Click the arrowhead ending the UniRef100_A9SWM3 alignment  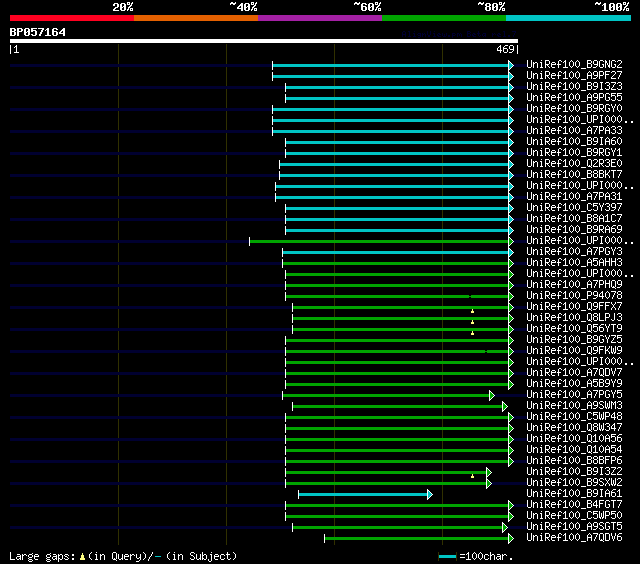(505, 406)
